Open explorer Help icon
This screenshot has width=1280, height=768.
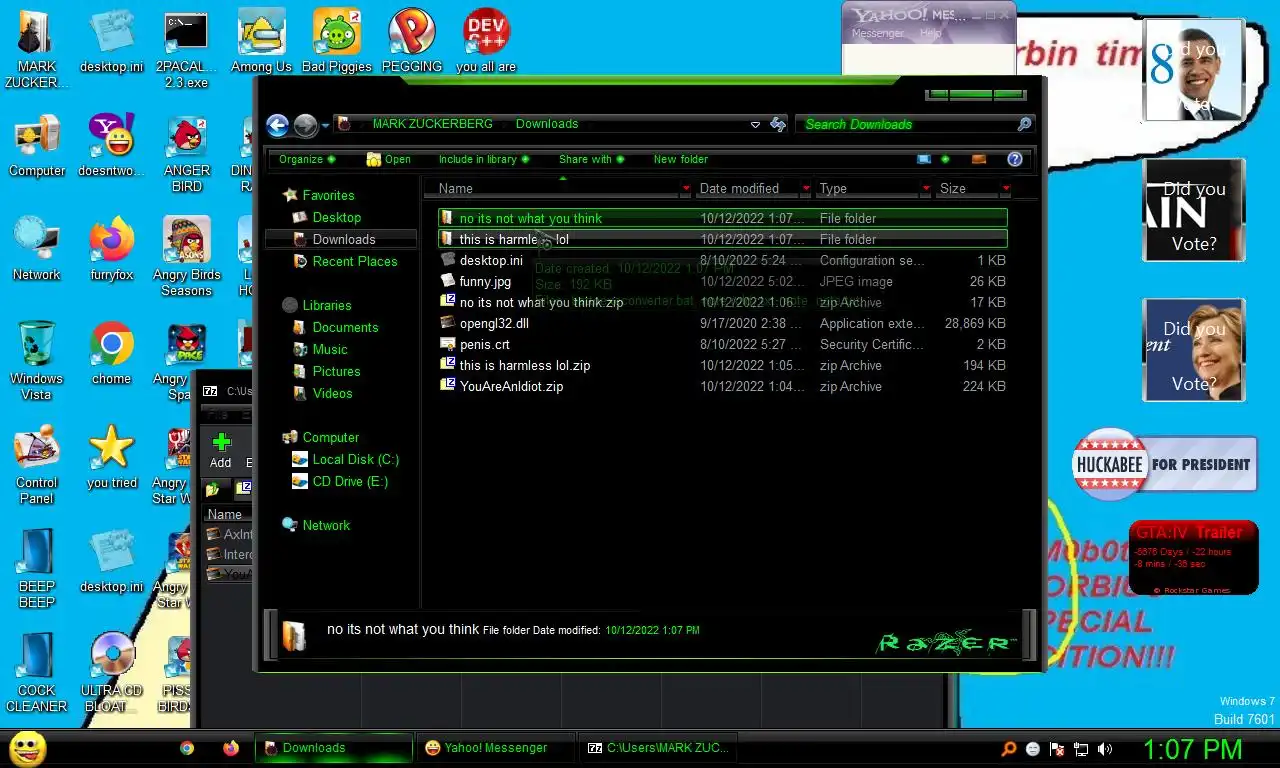pos(1015,159)
